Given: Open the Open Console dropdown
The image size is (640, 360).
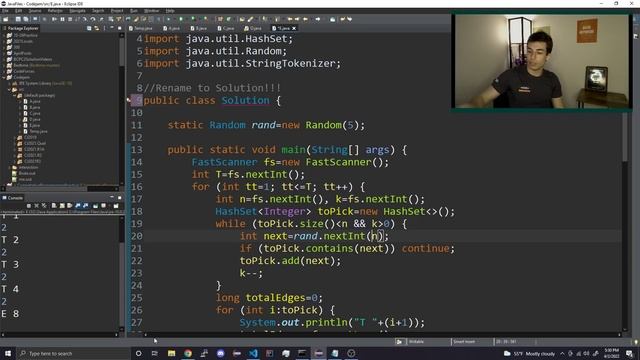Looking at the screenshot, I should 116,206.
